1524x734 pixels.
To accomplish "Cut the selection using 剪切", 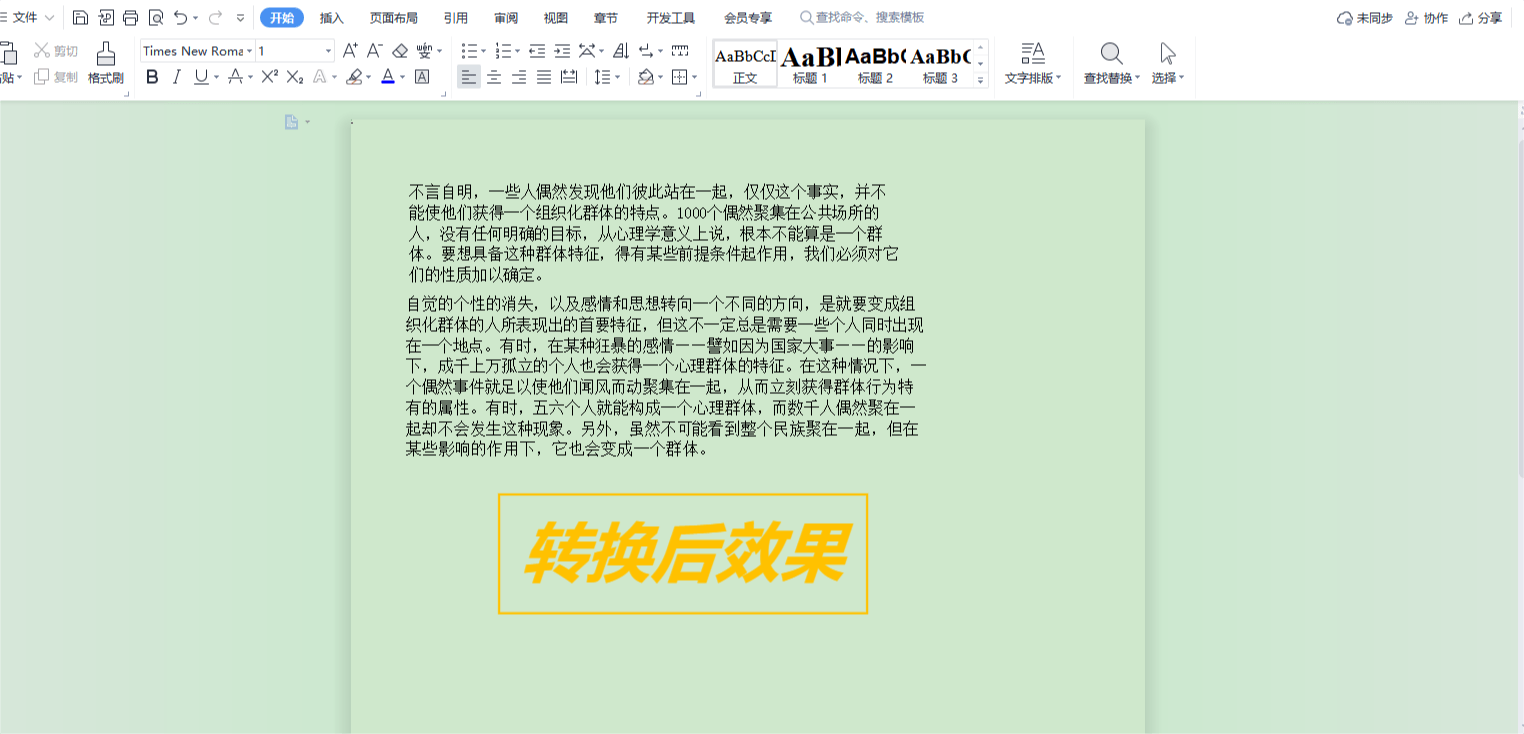I will [56, 50].
